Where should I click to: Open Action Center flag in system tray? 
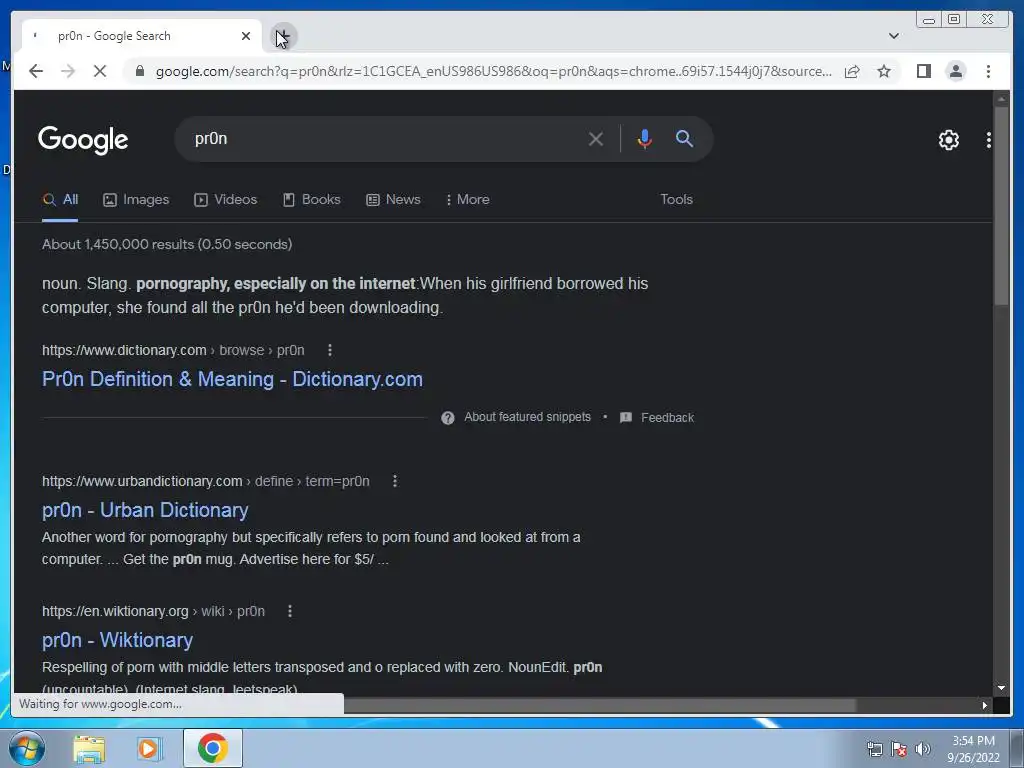pyautogui.click(x=899, y=749)
